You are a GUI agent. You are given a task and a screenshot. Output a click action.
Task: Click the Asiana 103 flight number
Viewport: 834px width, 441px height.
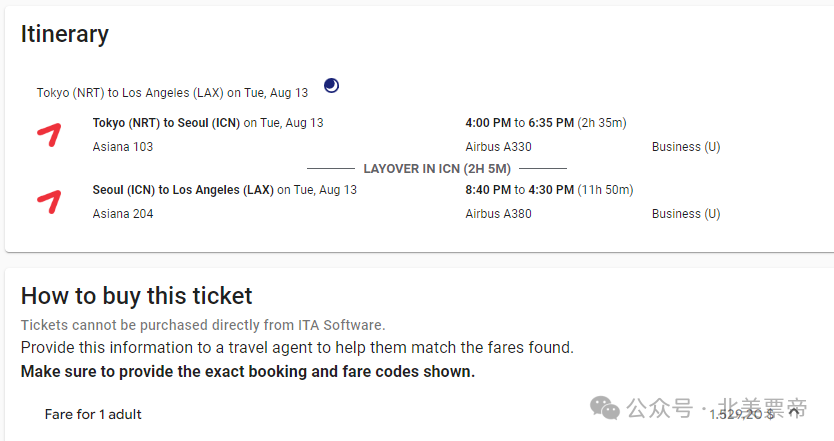click(x=123, y=147)
